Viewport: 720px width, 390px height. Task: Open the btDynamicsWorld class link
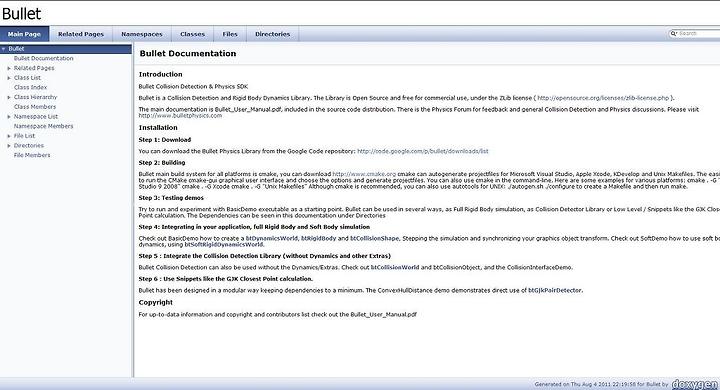point(272,238)
